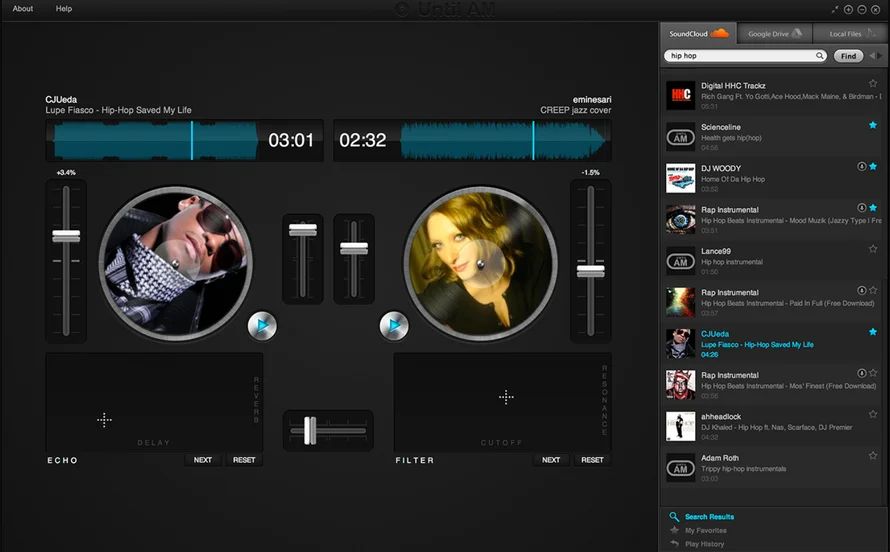This screenshot has height=552, width=890.
Task: Unfavorite the Scienceline track star
Action: coord(873,125)
